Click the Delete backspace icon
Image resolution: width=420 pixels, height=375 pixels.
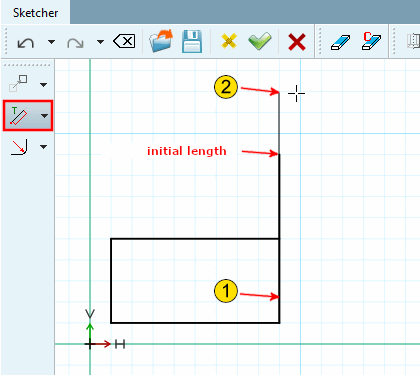(x=124, y=42)
